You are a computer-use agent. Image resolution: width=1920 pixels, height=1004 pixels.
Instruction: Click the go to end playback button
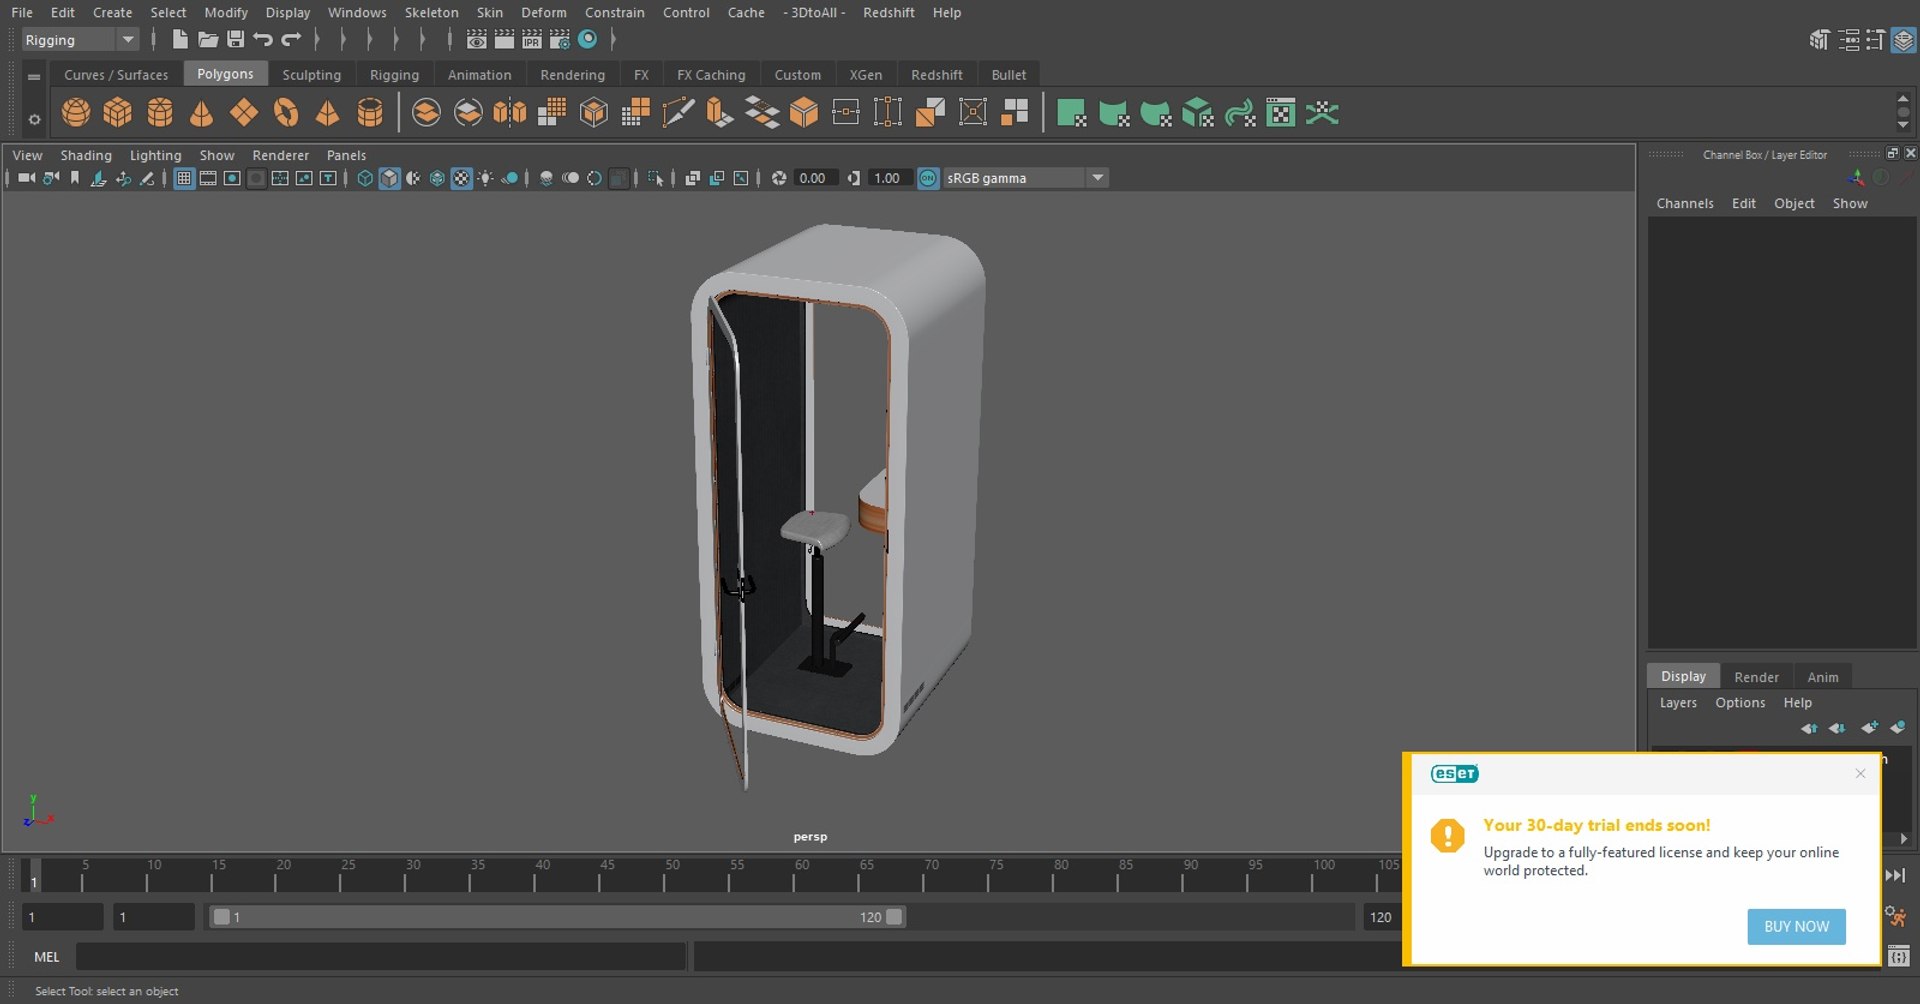1895,875
